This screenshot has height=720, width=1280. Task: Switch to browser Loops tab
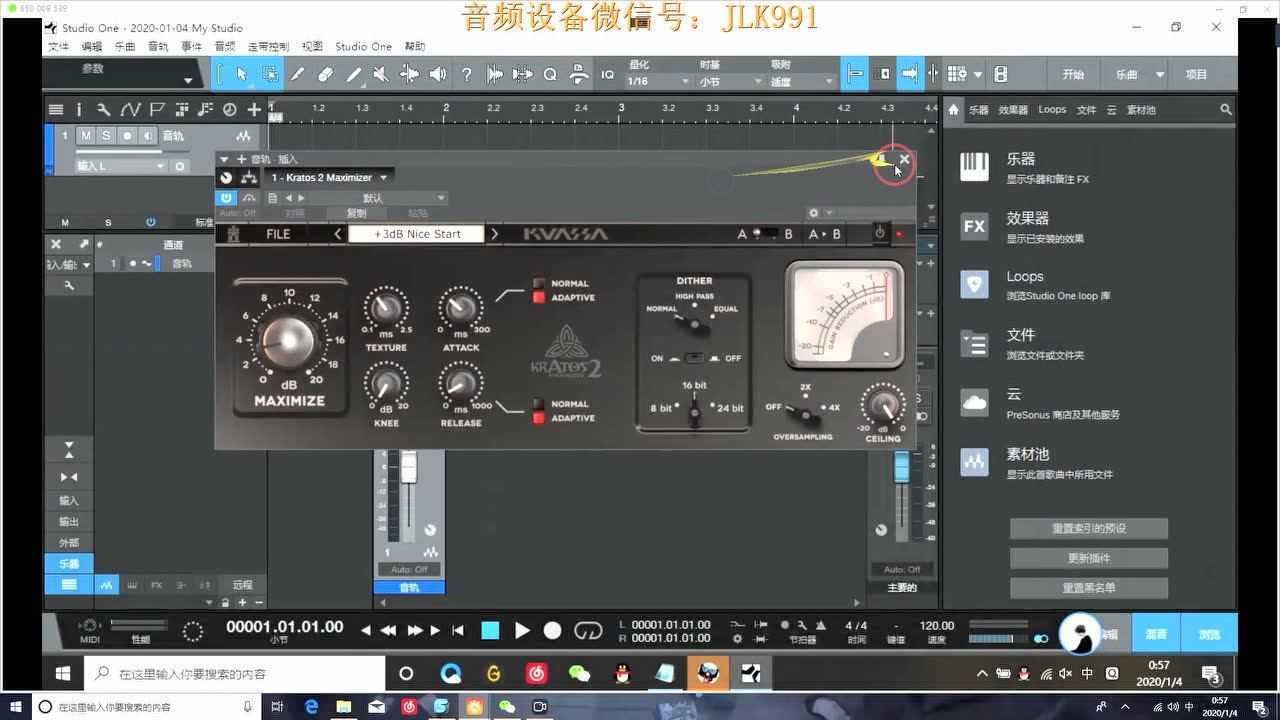1052,109
